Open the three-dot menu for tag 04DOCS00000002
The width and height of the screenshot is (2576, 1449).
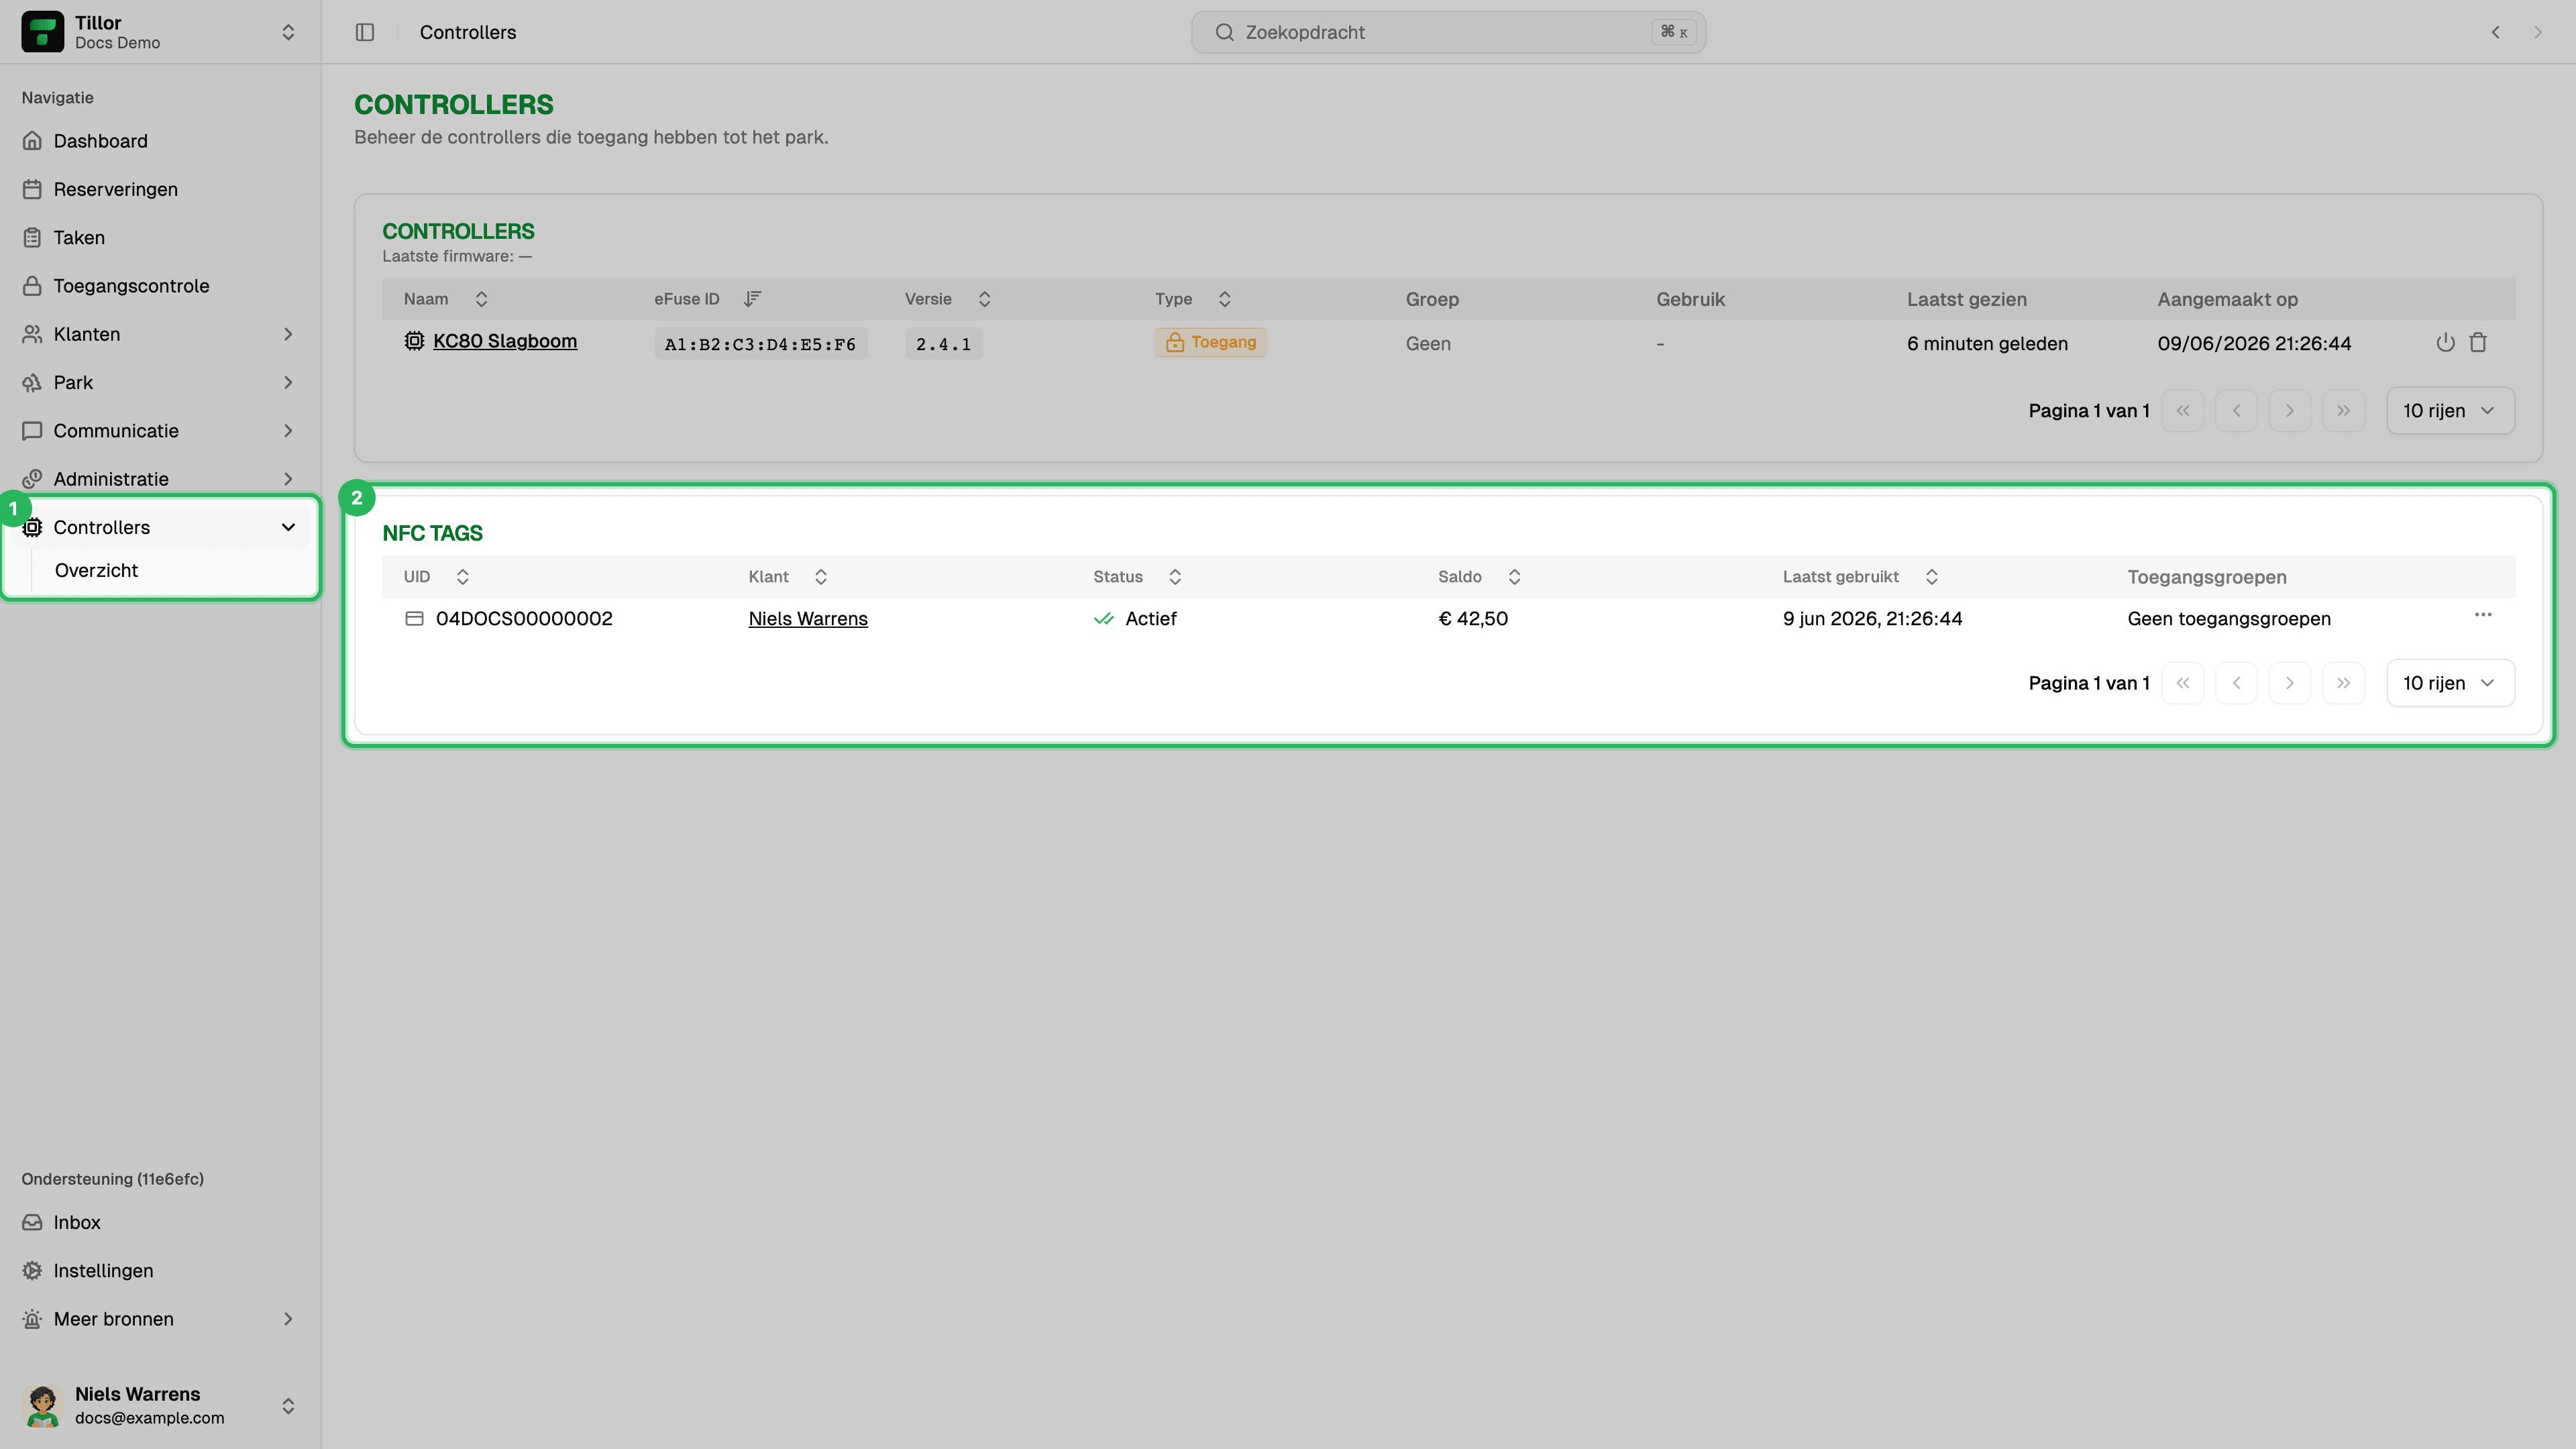pos(2483,615)
